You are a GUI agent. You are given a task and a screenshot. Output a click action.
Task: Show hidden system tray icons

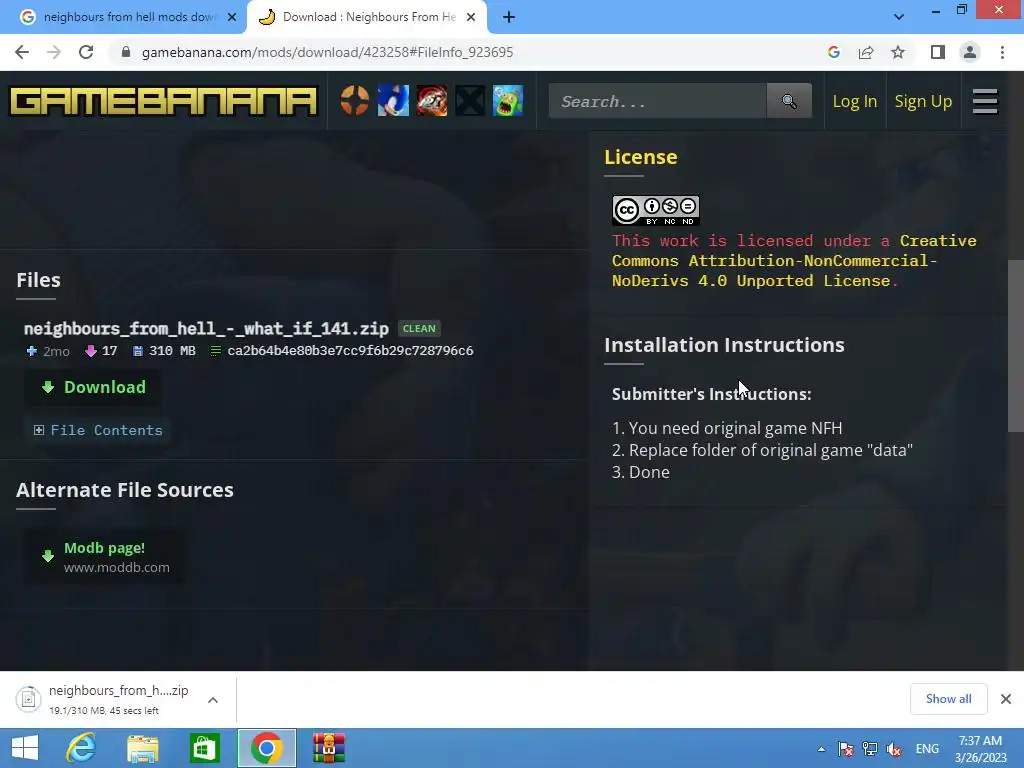[821, 749]
